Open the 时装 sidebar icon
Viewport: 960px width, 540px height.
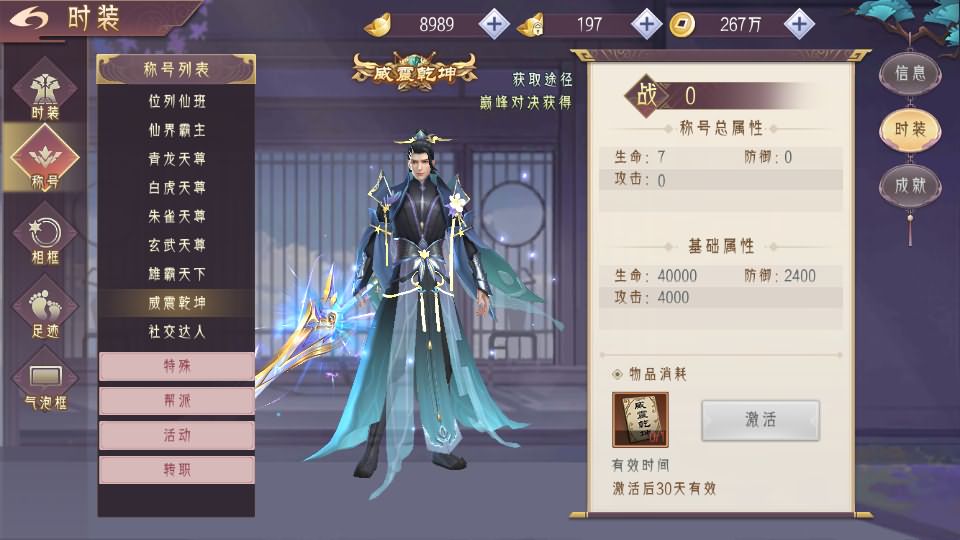point(45,91)
